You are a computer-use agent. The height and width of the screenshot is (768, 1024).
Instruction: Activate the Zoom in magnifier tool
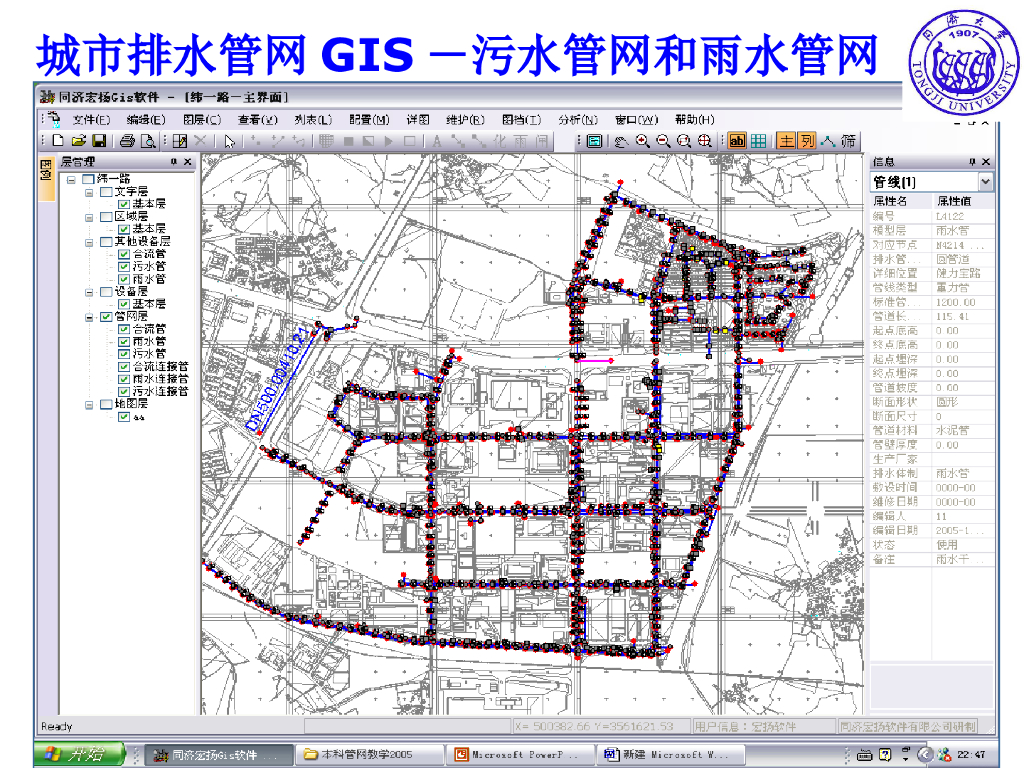[642, 141]
